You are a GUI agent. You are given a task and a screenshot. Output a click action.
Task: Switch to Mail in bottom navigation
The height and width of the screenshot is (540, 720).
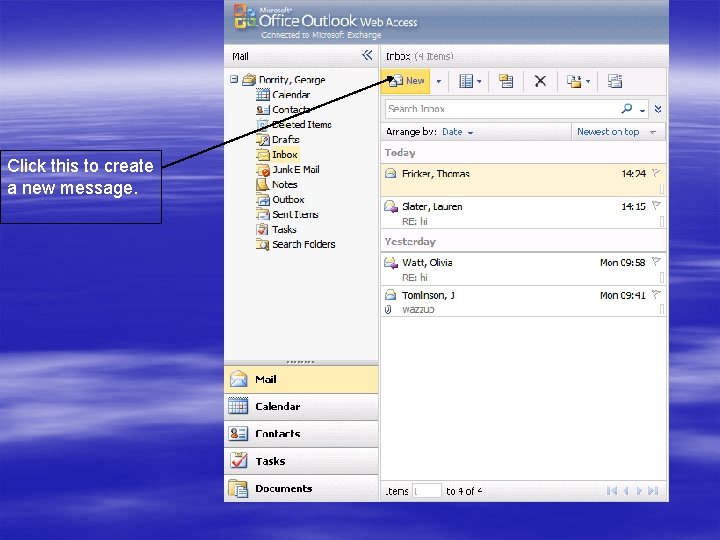tap(301, 379)
